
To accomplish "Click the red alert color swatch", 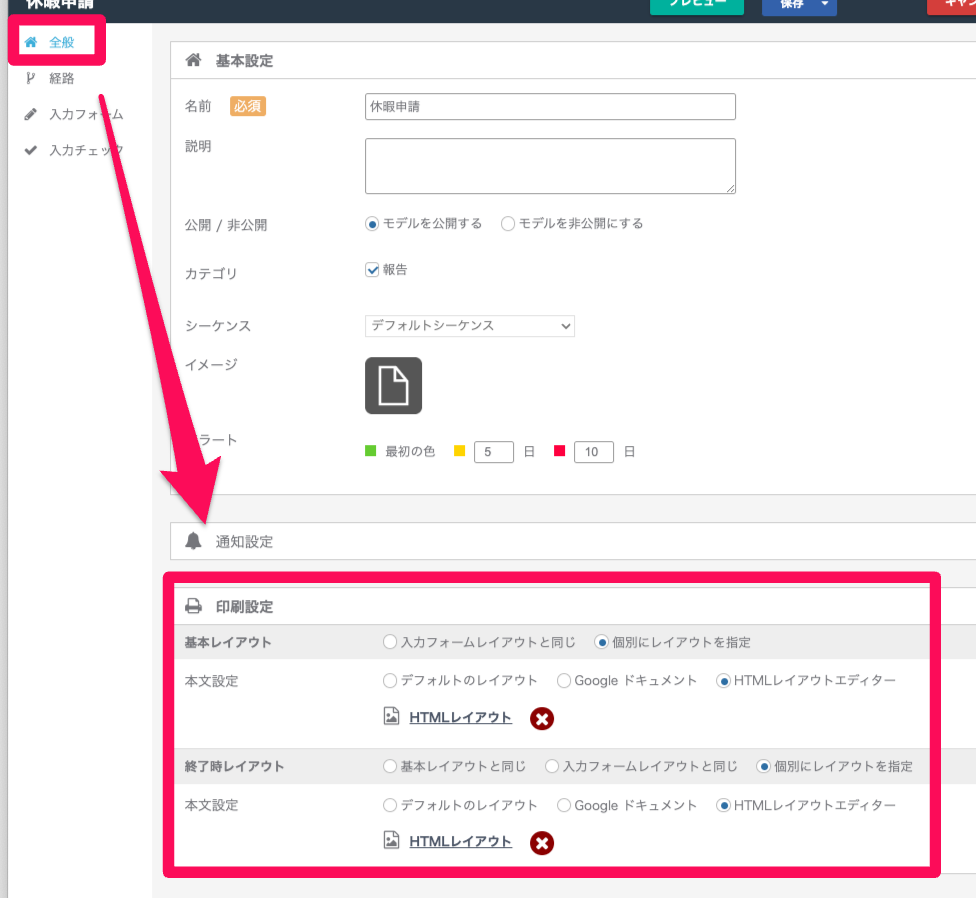I will click(x=560, y=451).
